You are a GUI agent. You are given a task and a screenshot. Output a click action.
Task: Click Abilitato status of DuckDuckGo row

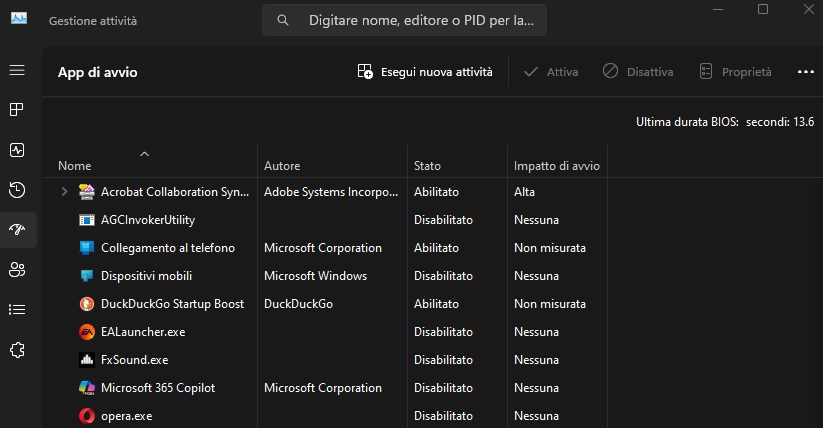point(436,304)
